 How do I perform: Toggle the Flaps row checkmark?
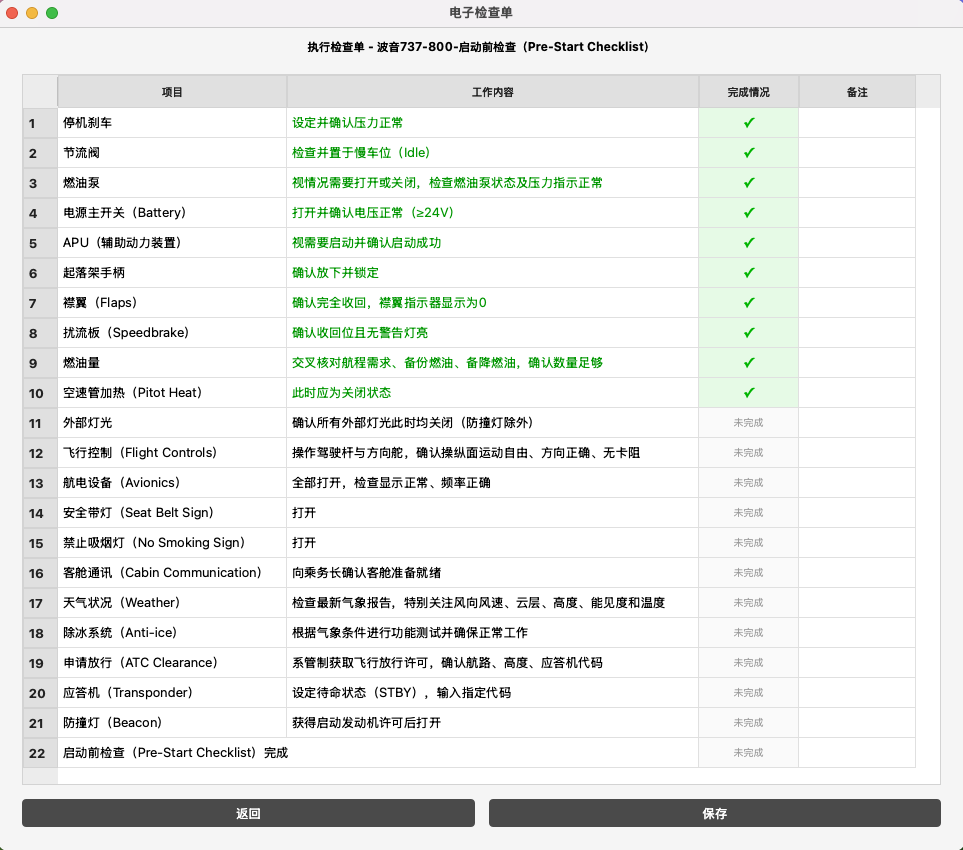pyautogui.click(x=749, y=303)
